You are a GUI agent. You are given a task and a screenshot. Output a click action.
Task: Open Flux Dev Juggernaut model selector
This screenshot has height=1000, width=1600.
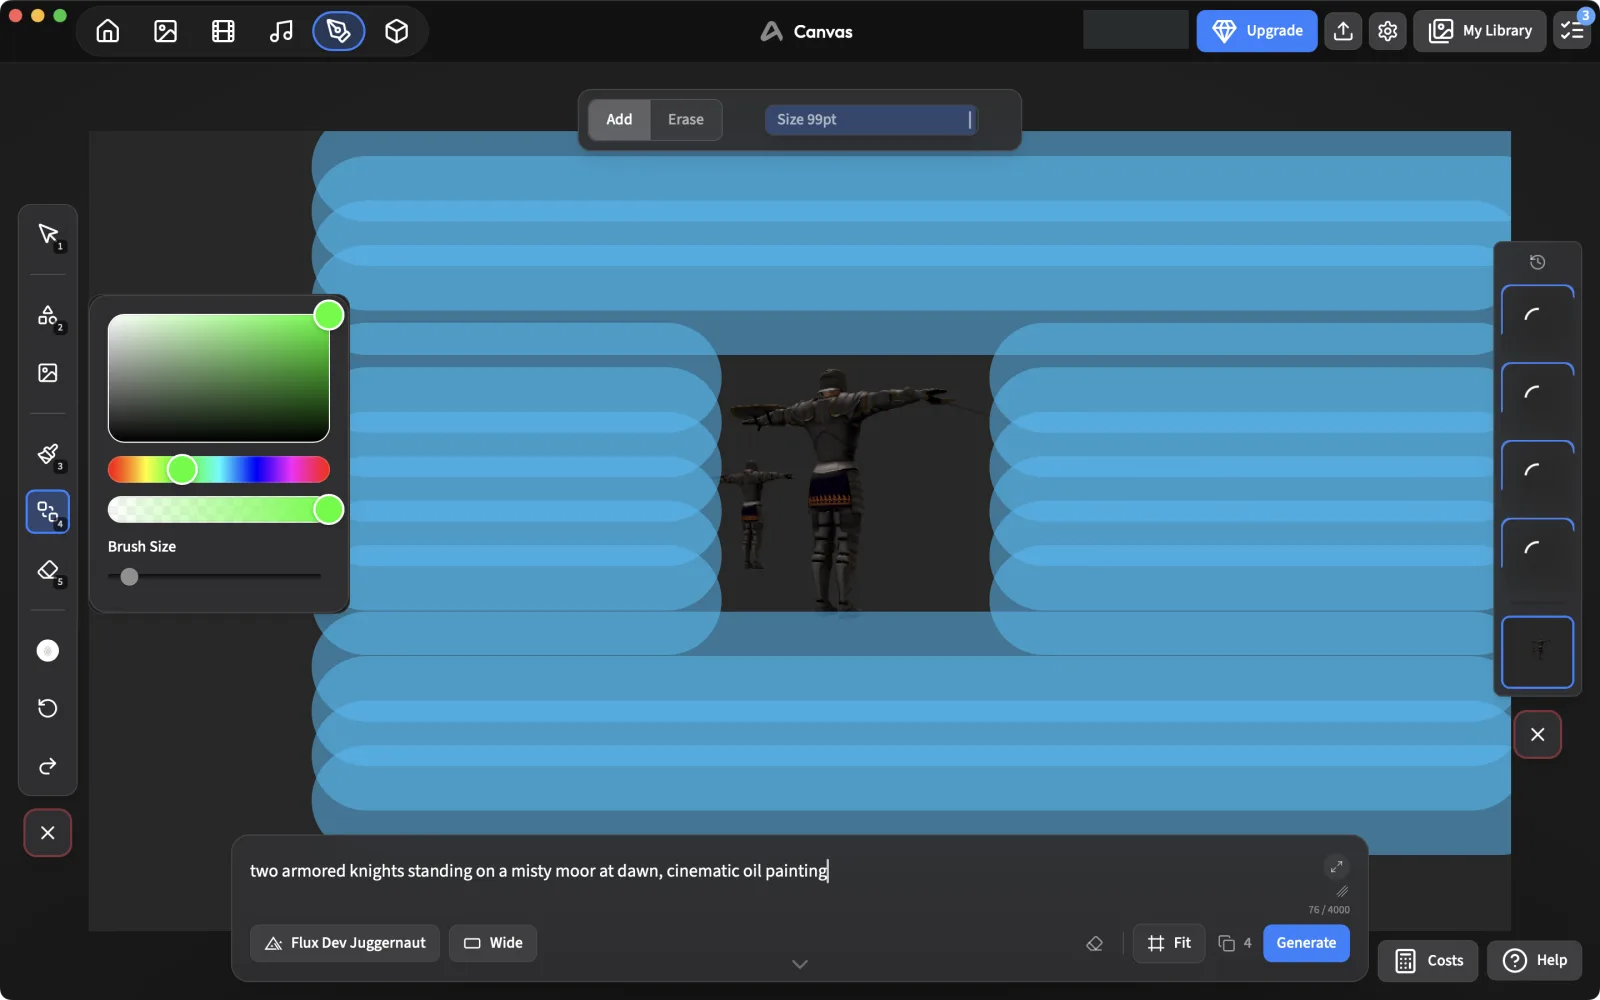[345, 943]
